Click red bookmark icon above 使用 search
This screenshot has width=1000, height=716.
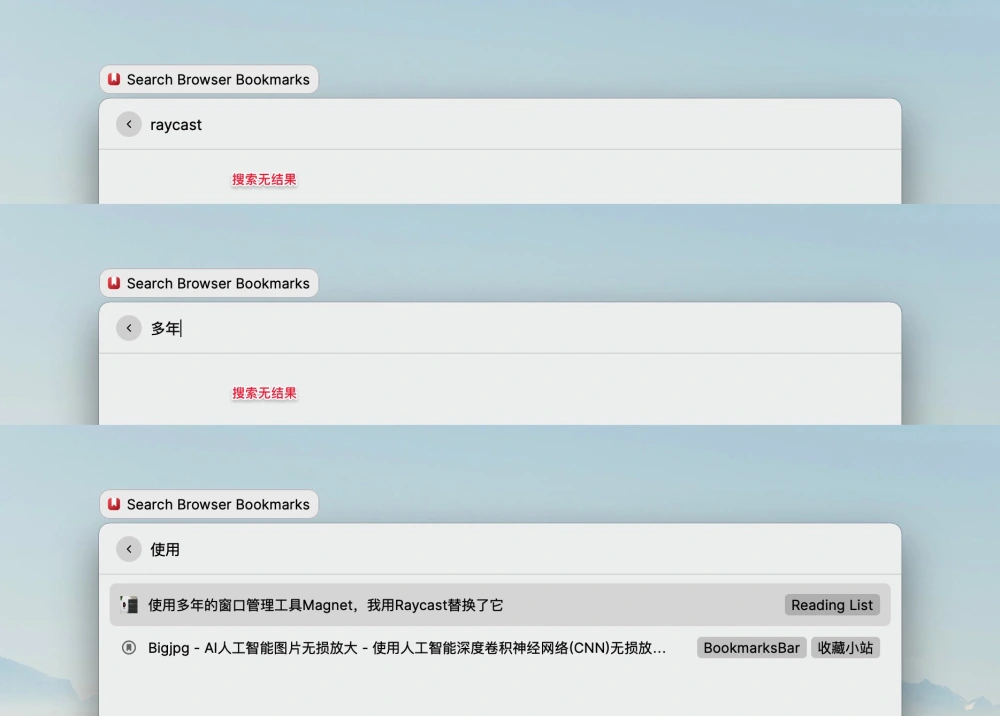pos(114,504)
